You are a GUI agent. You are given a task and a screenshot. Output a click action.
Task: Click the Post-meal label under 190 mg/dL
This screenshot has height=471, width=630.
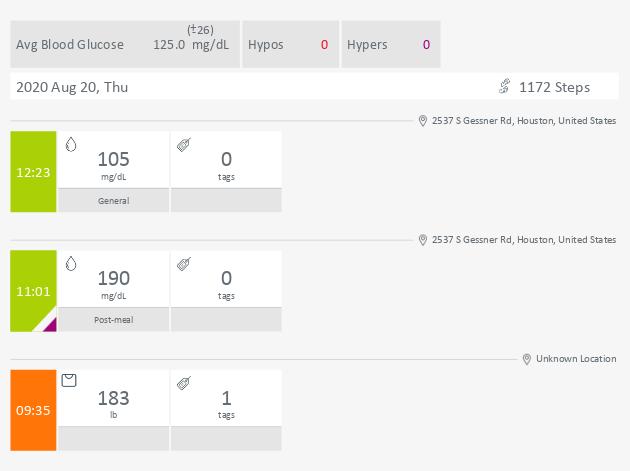pos(114,320)
